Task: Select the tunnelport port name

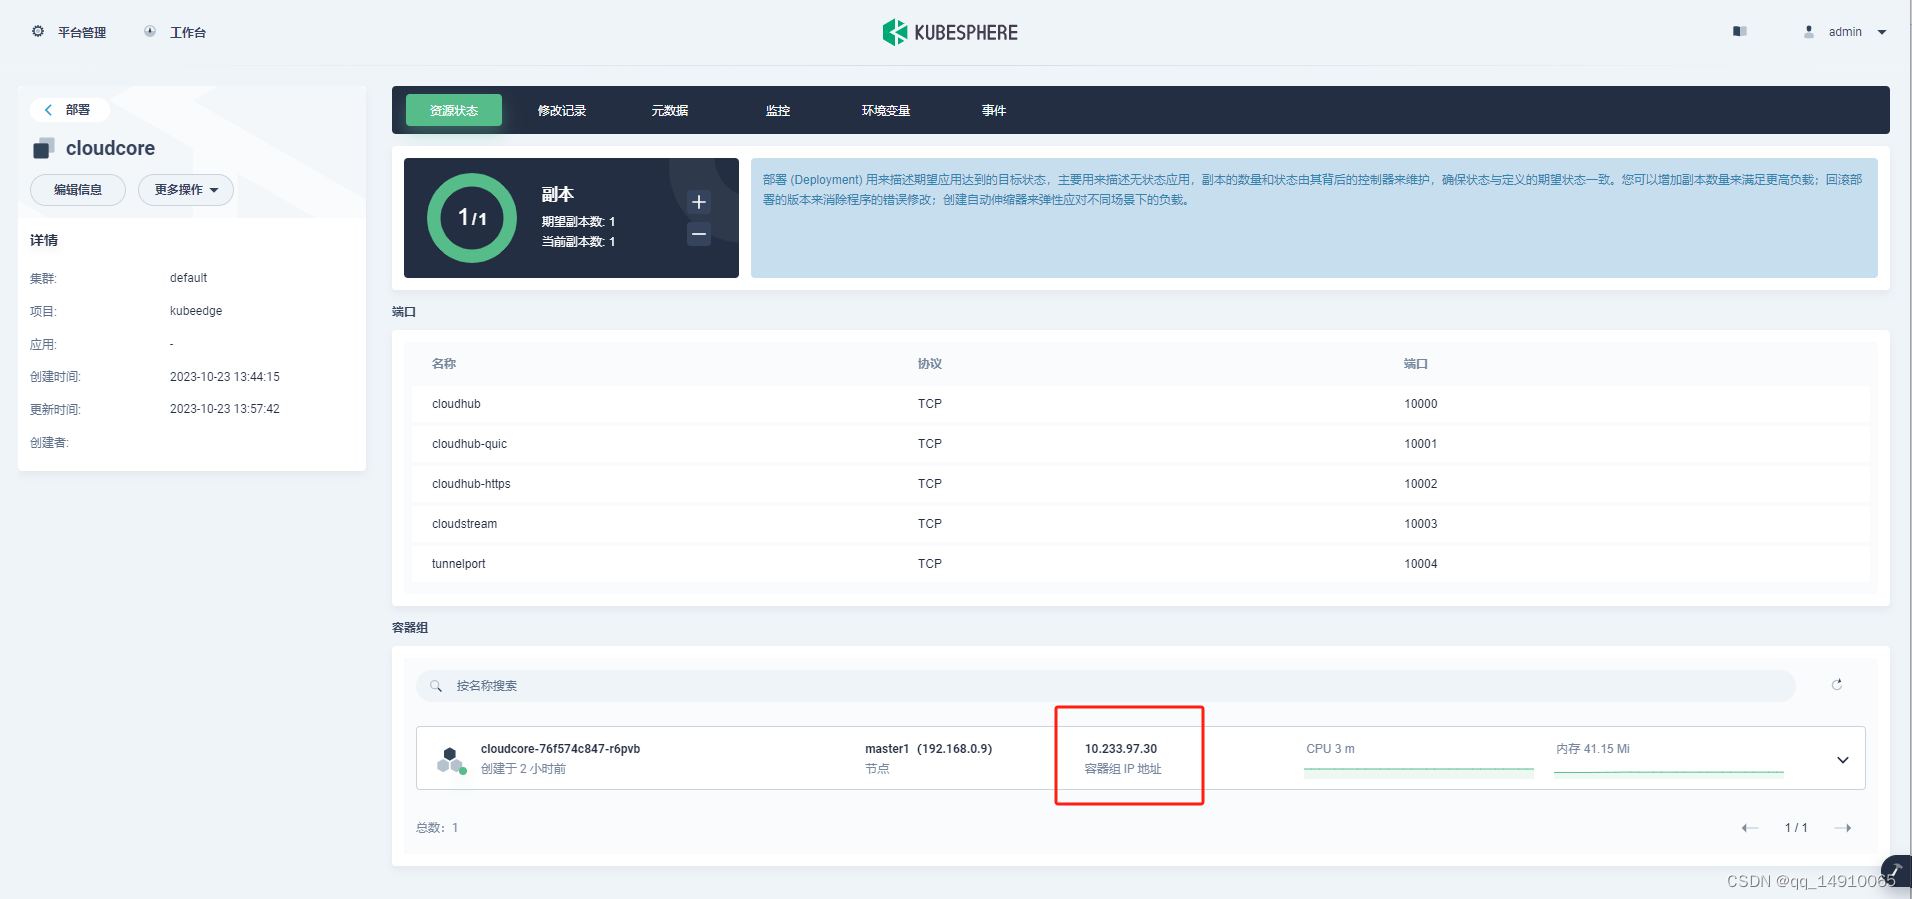Action: 458,564
